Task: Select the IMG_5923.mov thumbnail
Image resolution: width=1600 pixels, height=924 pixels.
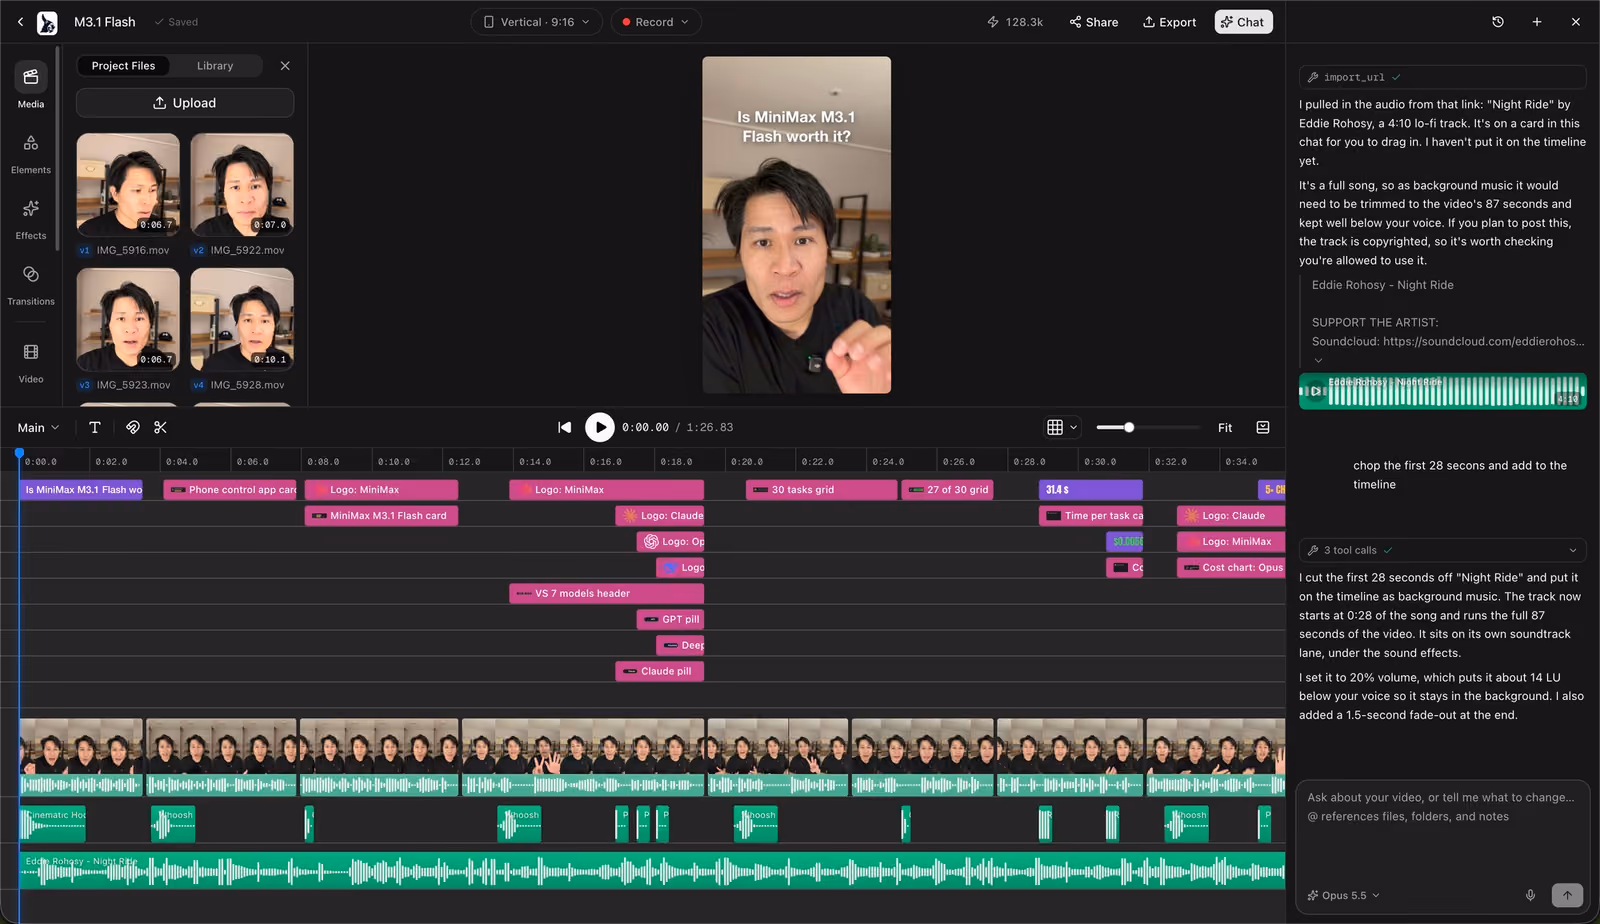Action: pyautogui.click(x=128, y=320)
